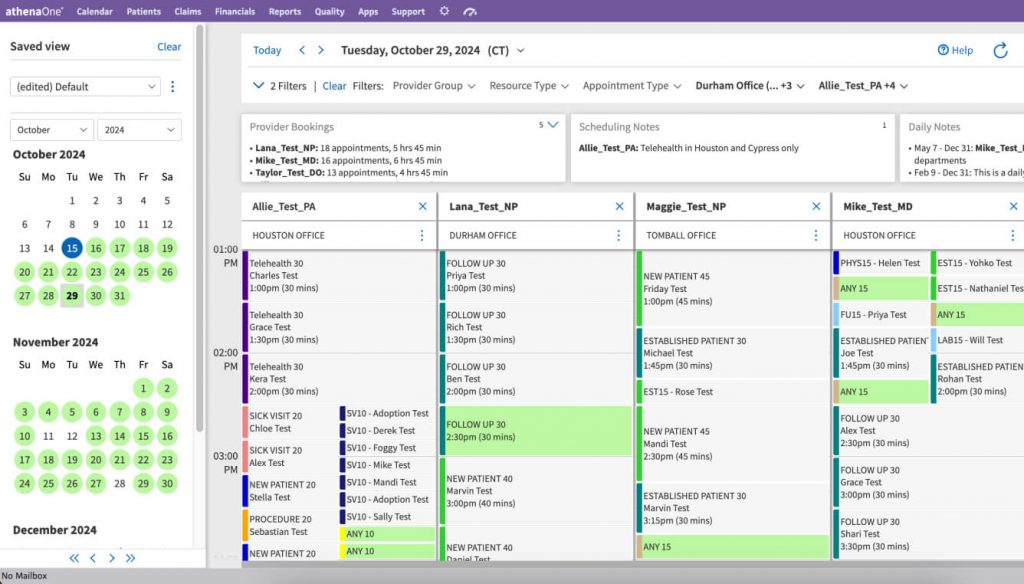
Task: Clear all filters with the Clear link
Action: pyautogui.click(x=334, y=86)
